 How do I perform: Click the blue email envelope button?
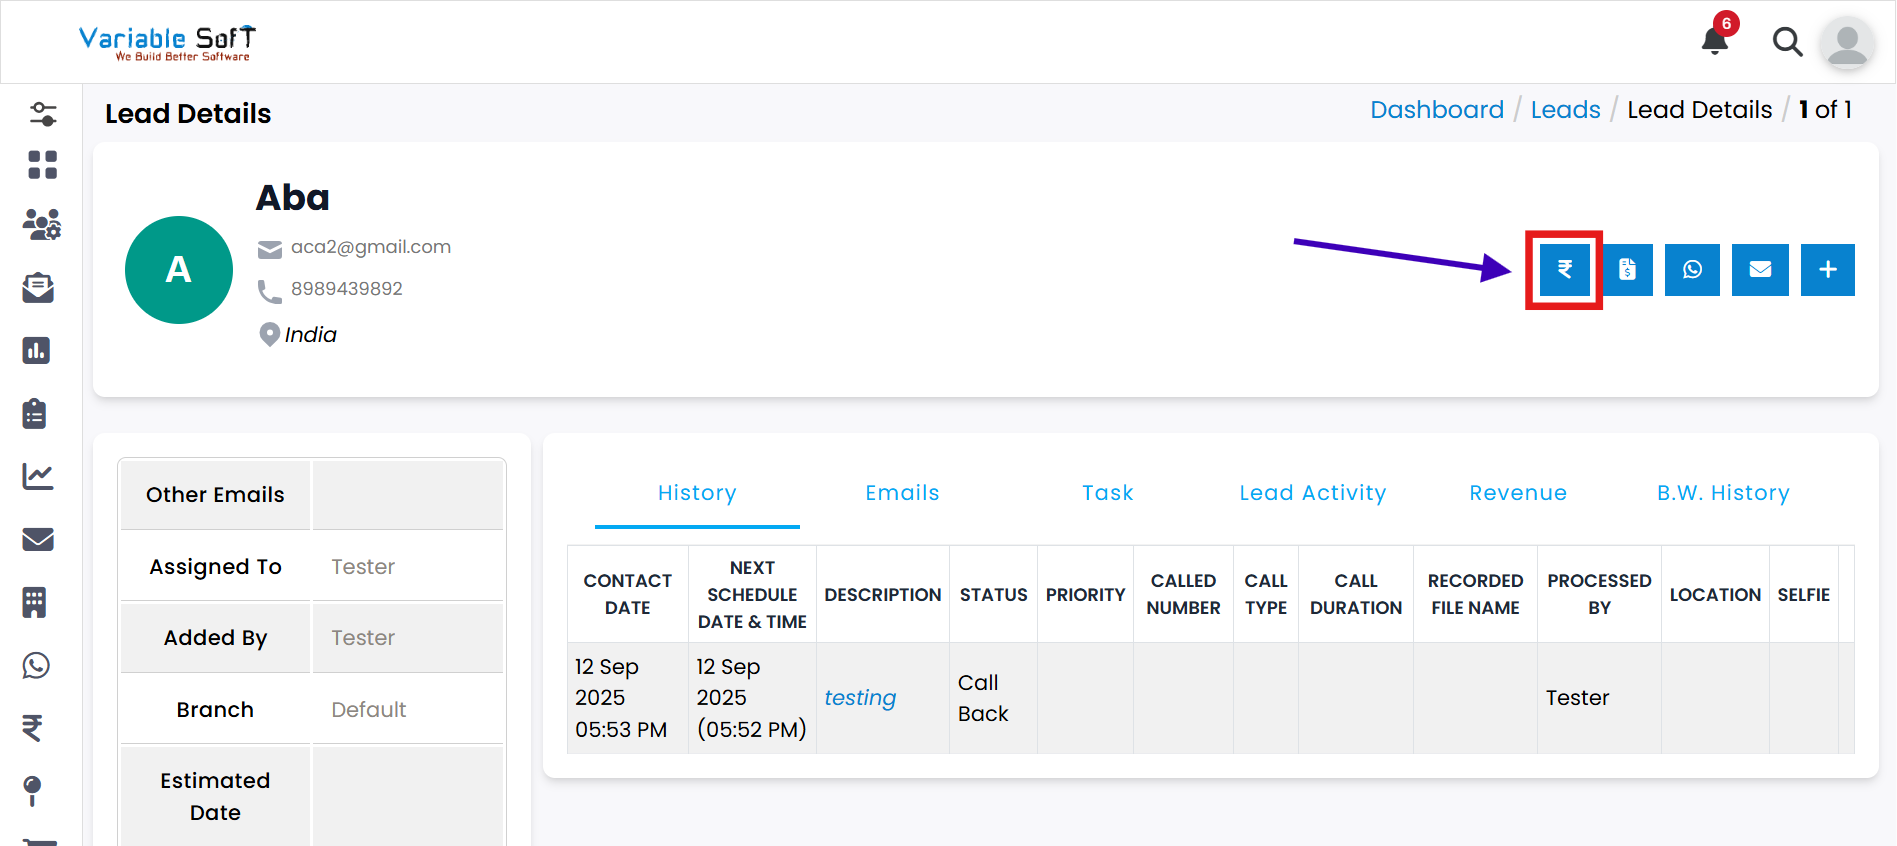point(1760,270)
